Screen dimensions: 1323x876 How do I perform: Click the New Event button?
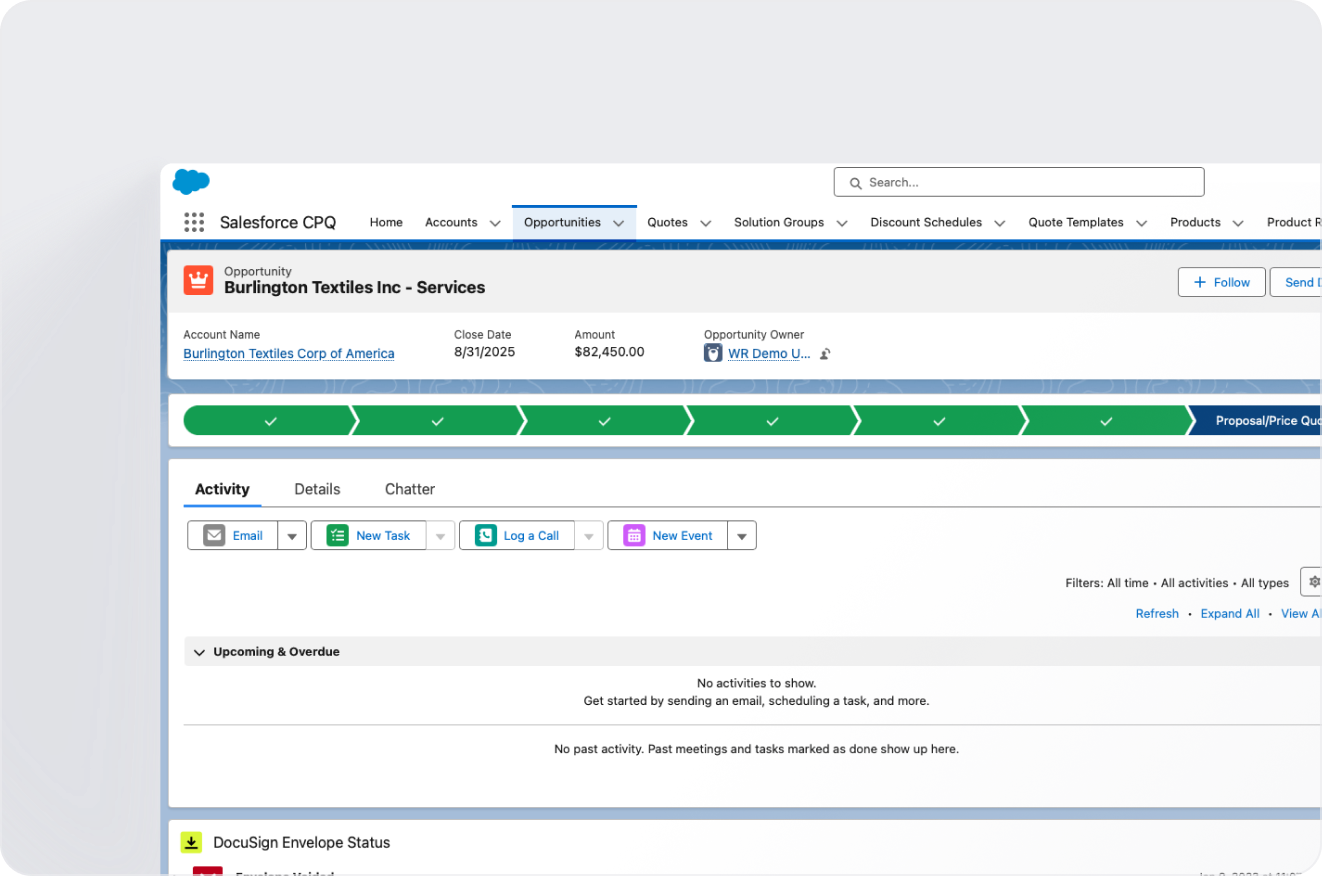(668, 536)
